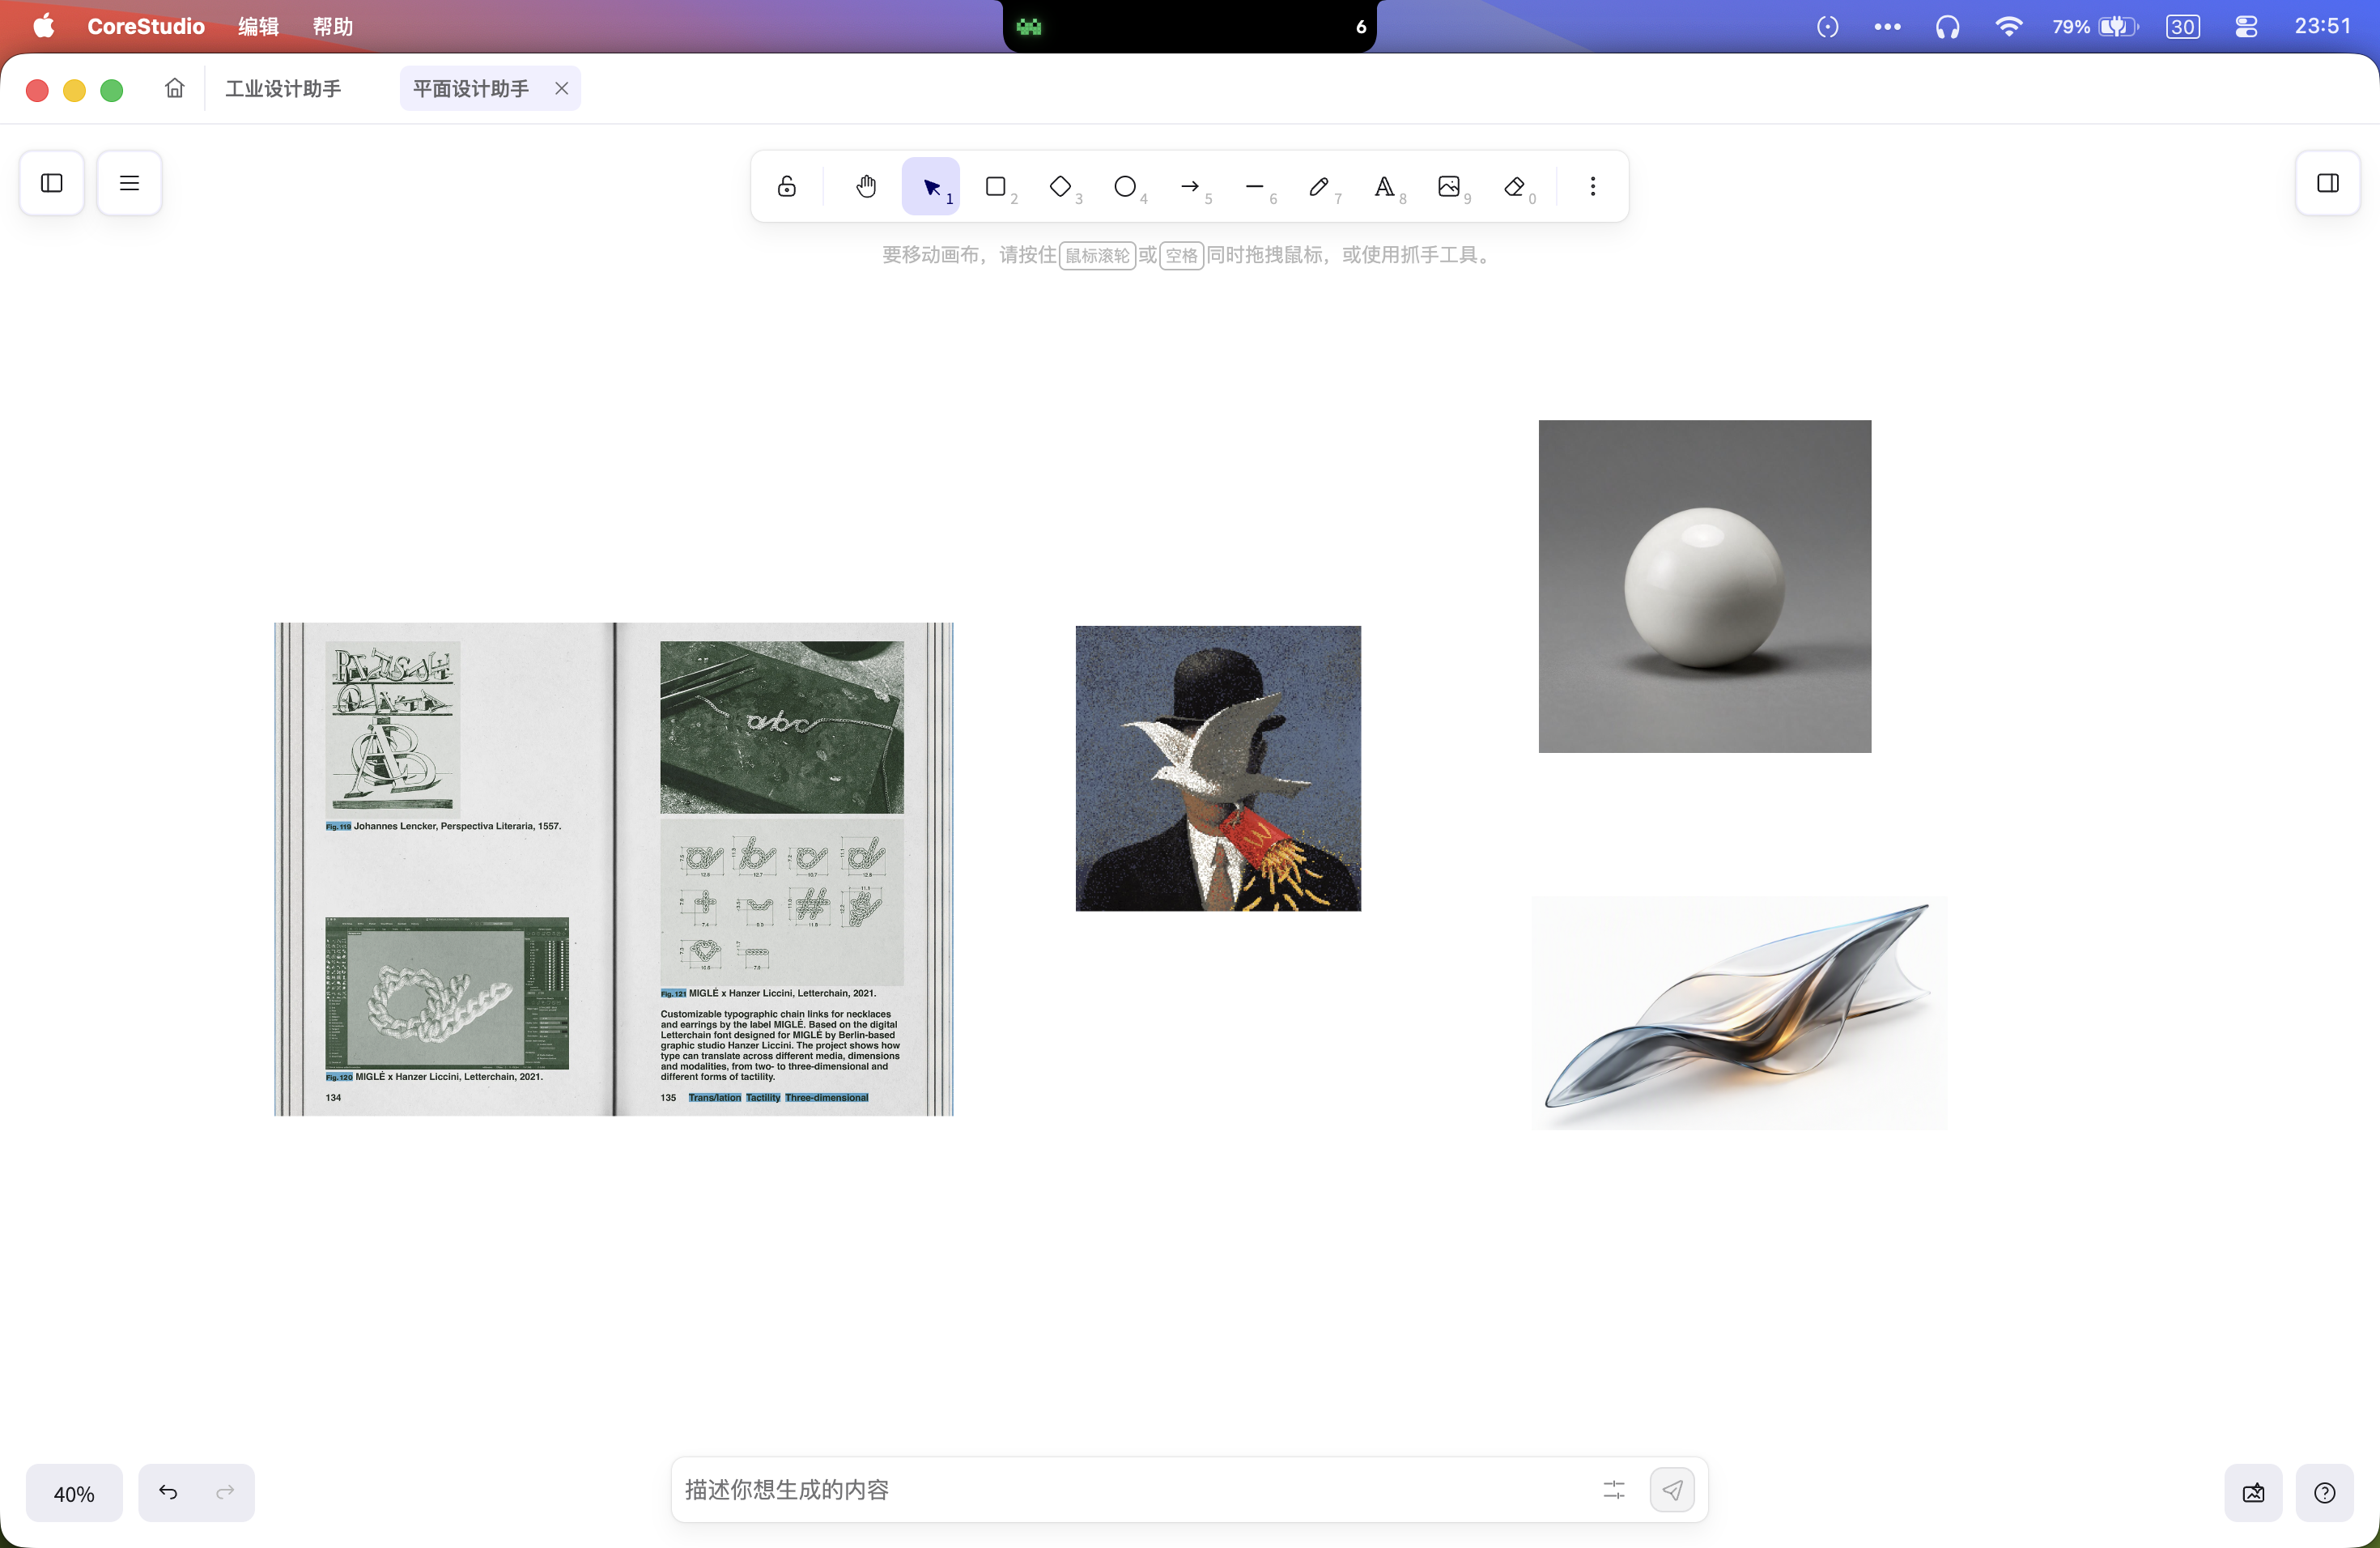Select the rectangle shape tool
Screen dimensions: 2380x1548
tap(996, 186)
